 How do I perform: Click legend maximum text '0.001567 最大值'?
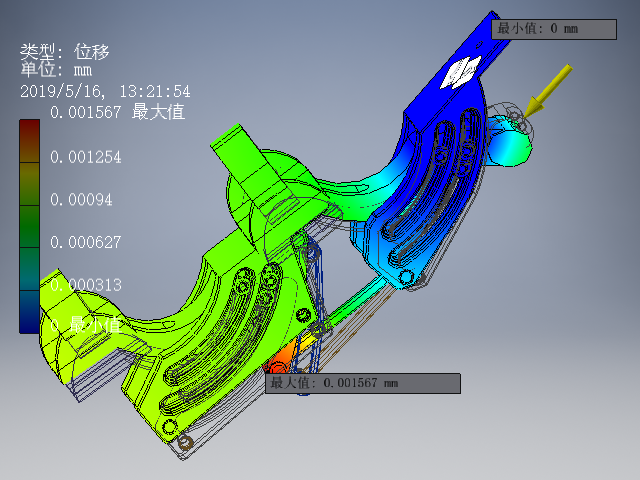(x=118, y=112)
